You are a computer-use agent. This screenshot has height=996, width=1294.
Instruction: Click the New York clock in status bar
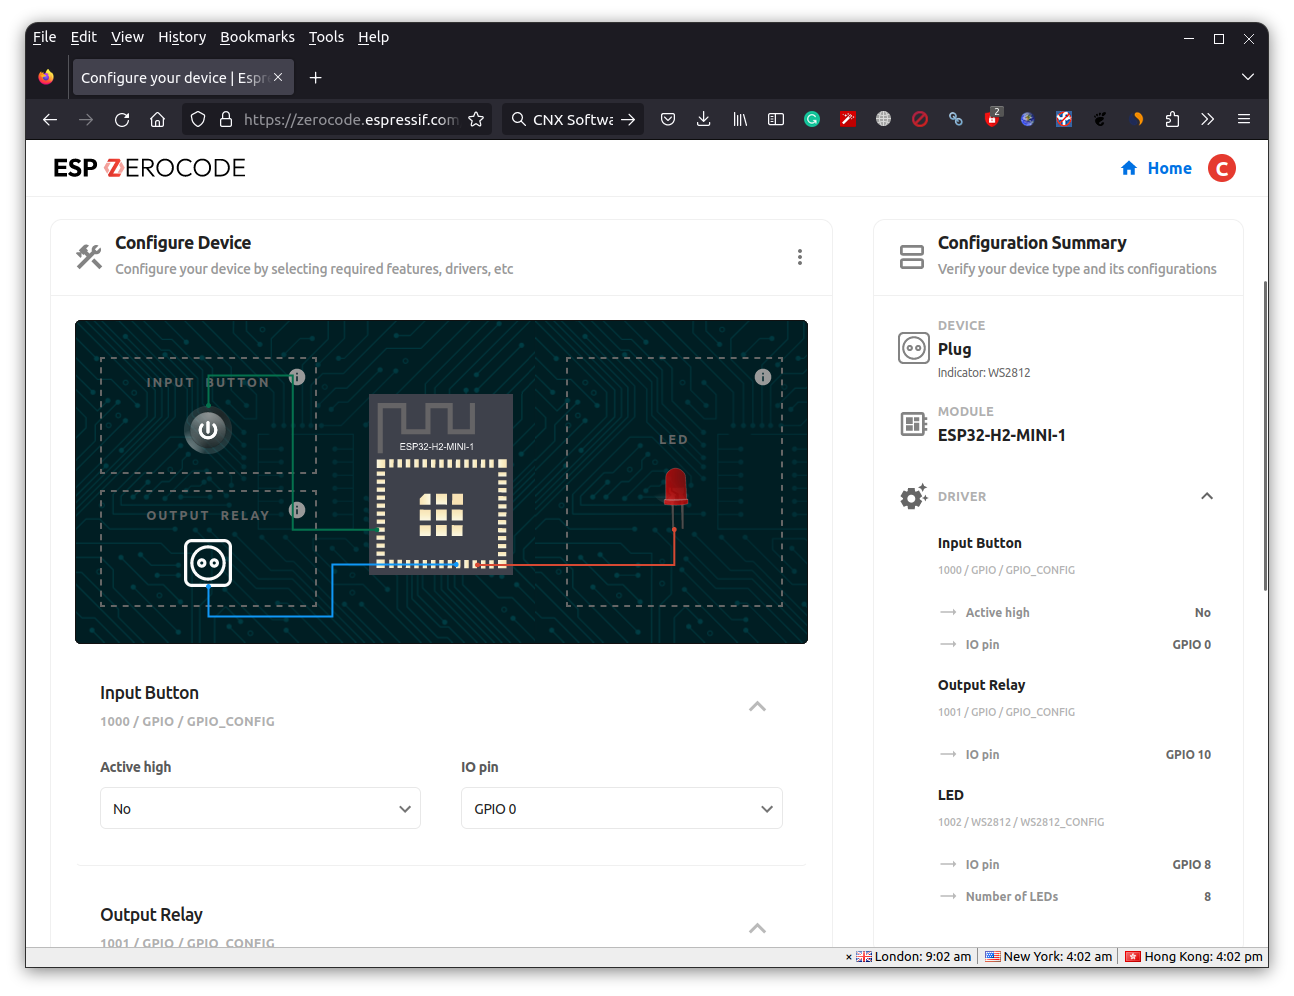(1048, 956)
